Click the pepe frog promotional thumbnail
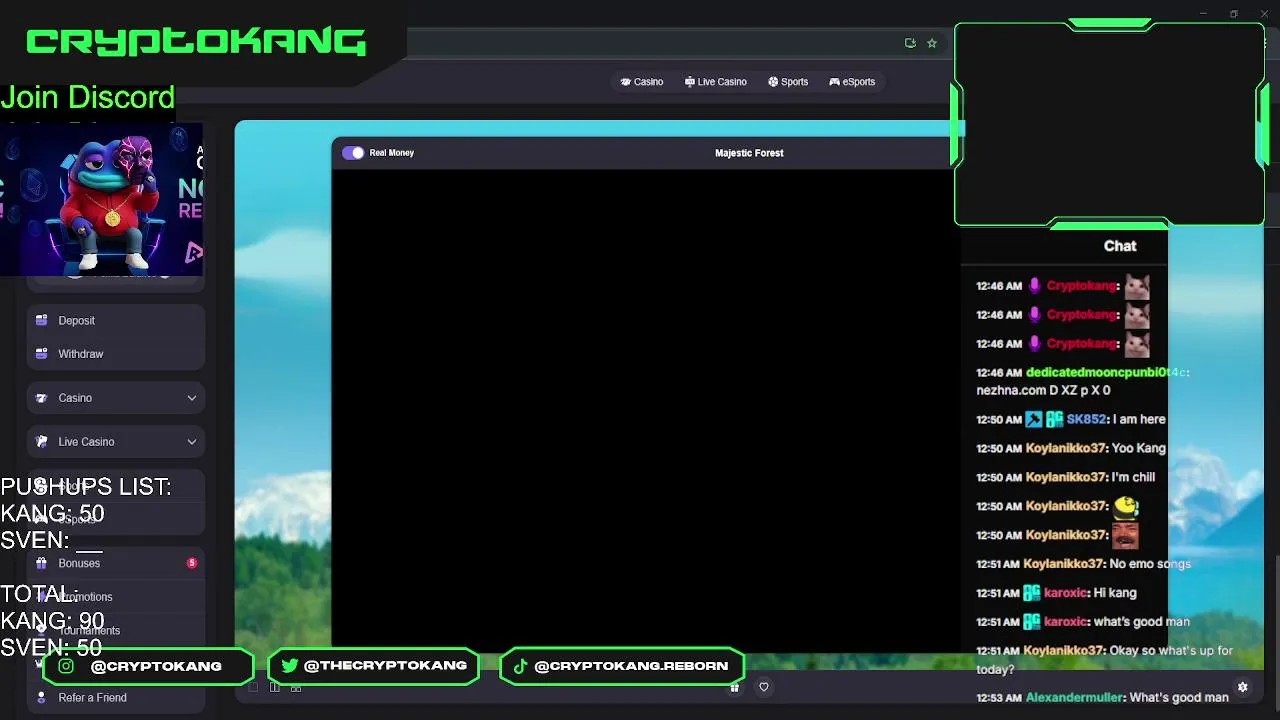 (x=102, y=200)
